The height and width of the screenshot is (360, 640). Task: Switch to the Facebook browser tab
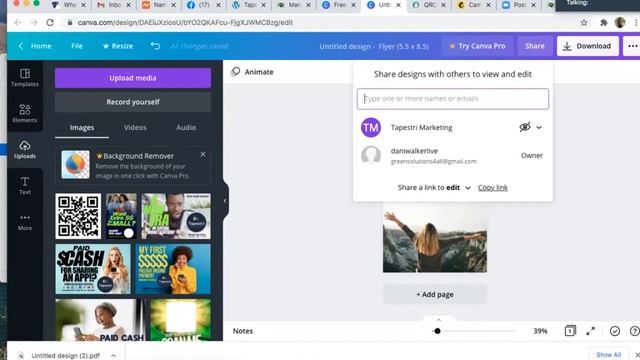pos(203,5)
